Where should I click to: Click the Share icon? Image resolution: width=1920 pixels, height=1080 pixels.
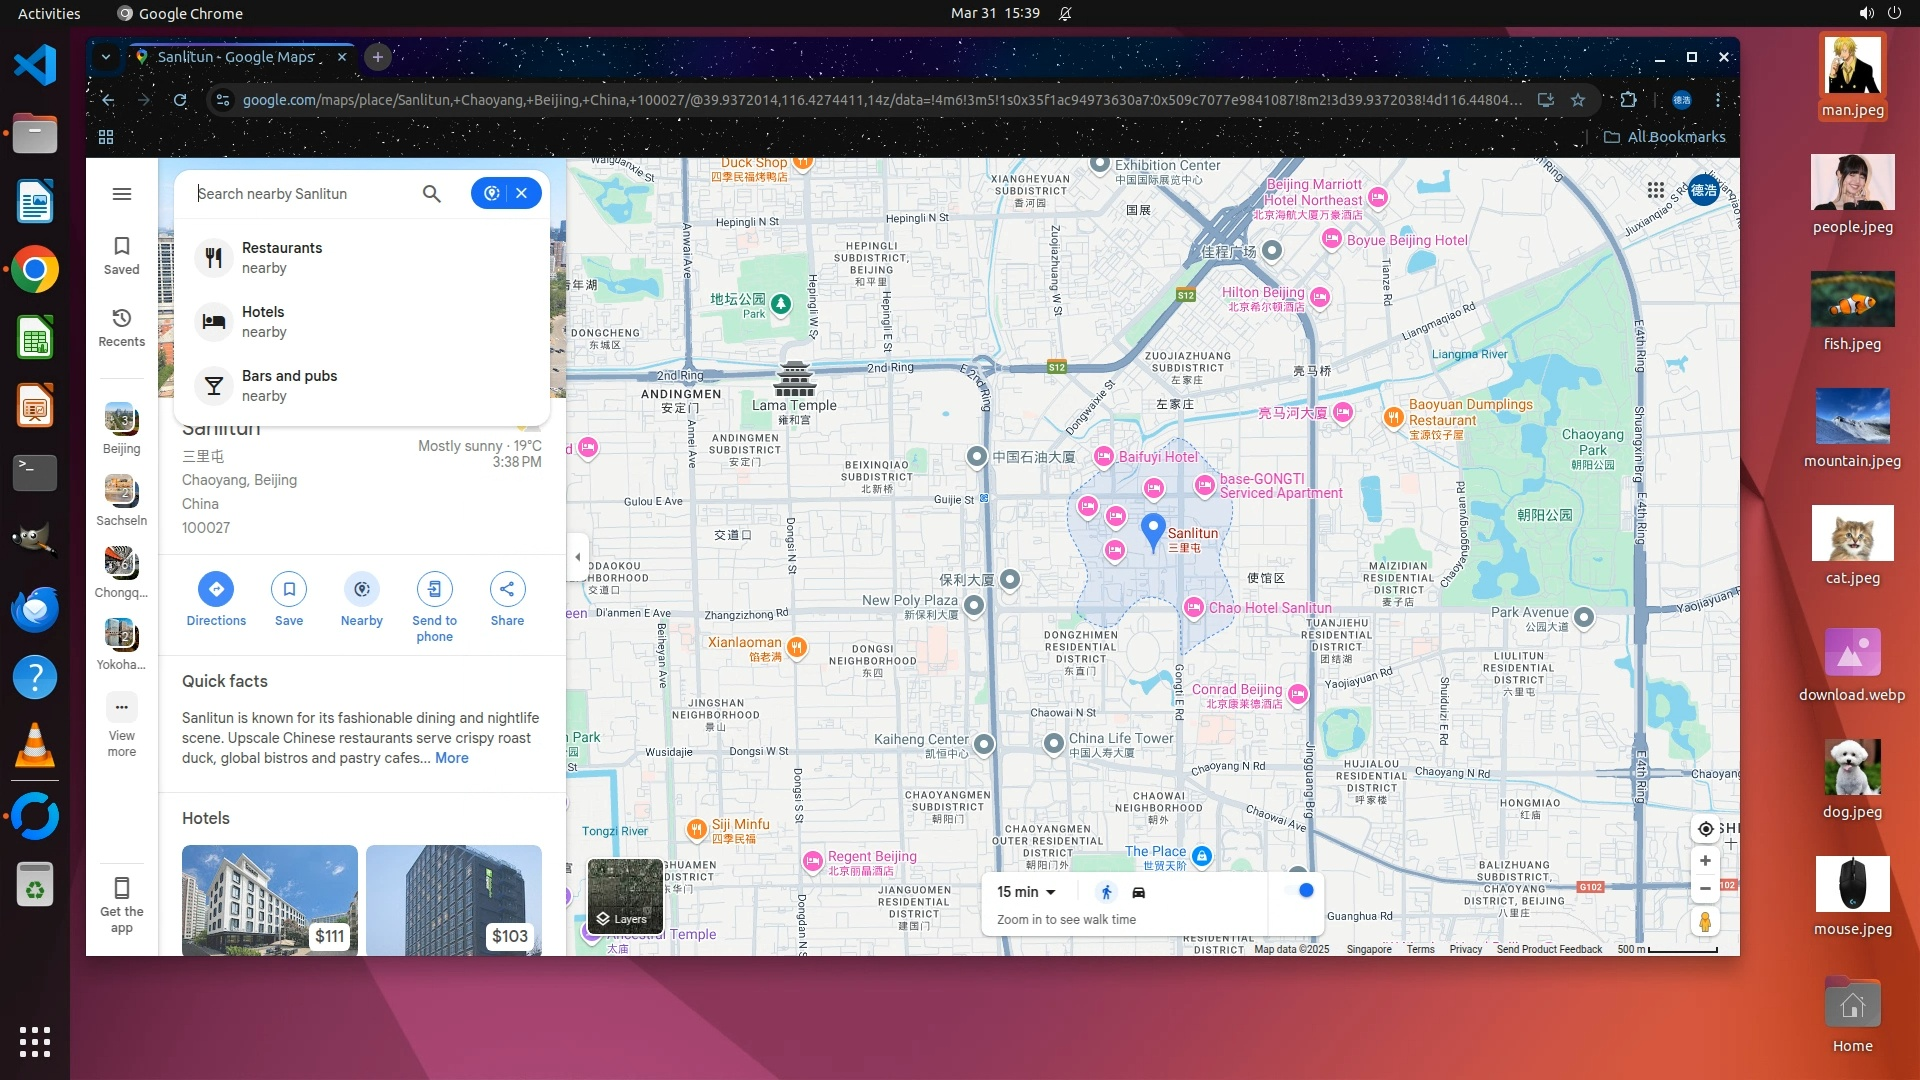tap(507, 590)
